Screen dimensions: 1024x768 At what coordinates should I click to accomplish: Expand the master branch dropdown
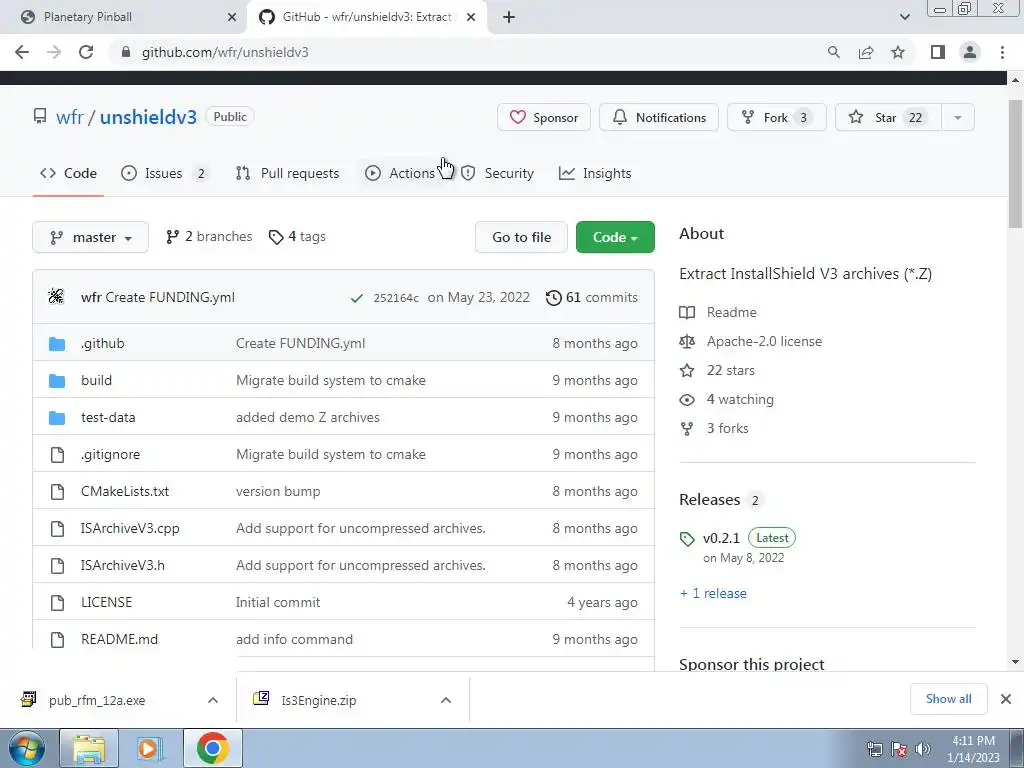click(x=90, y=237)
